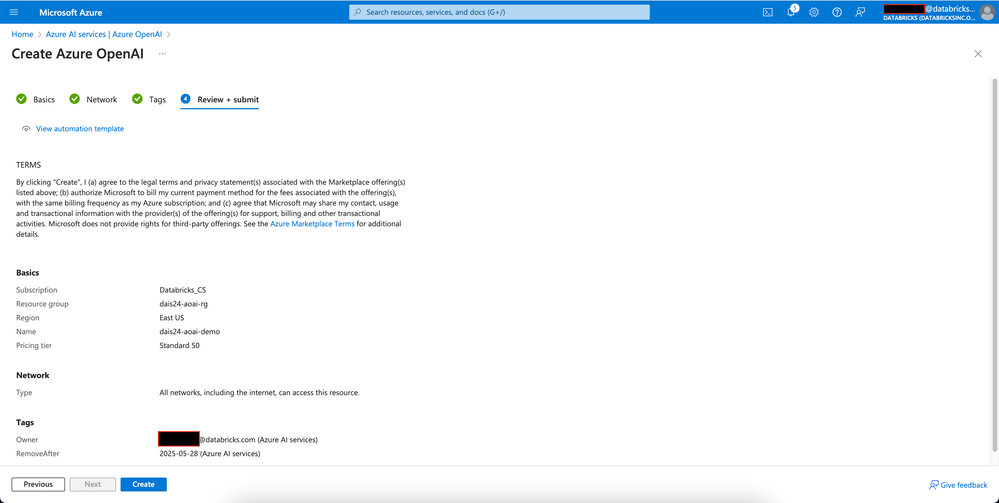Click the magnifier icon in search bar
The image size is (999, 503).
click(x=358, y=12)
